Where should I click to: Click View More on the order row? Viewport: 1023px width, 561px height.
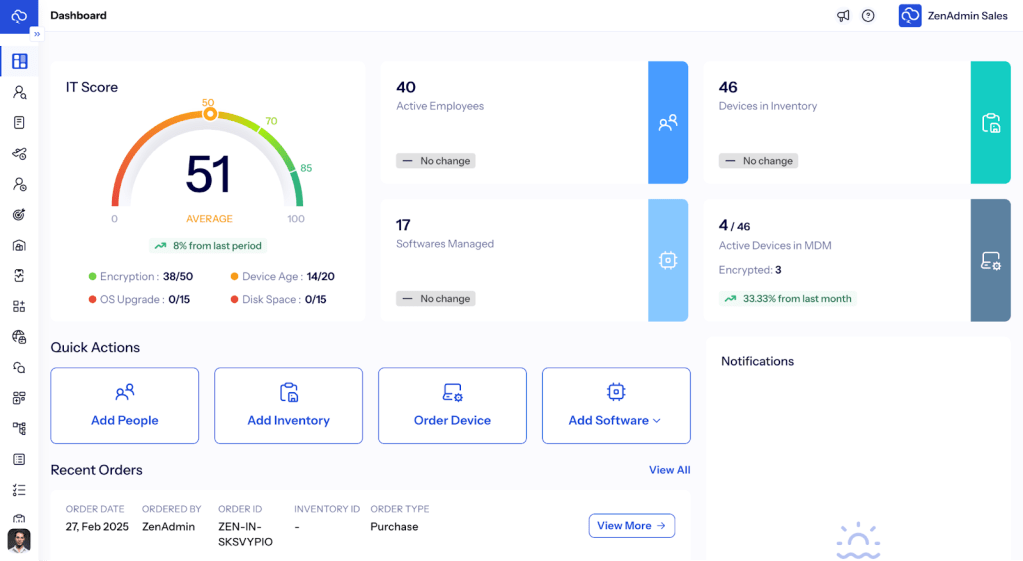tap(631, 526)
